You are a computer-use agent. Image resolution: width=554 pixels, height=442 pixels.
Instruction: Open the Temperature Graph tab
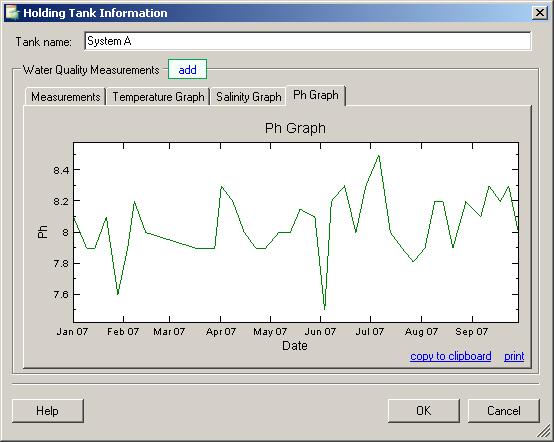(158, 97)
